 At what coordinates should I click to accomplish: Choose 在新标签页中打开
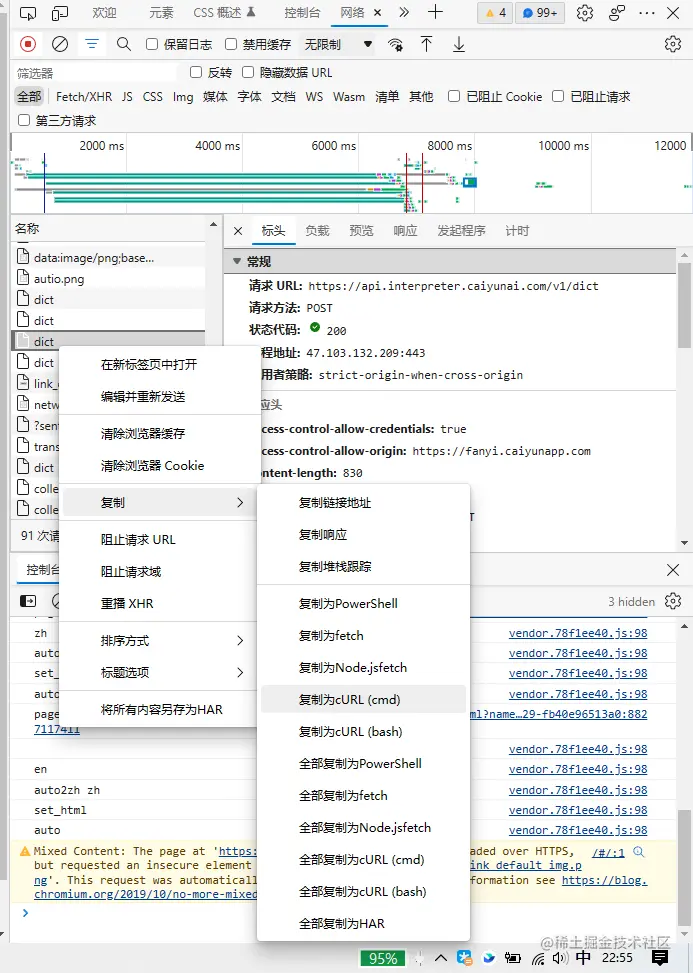(x=160, y=364)
